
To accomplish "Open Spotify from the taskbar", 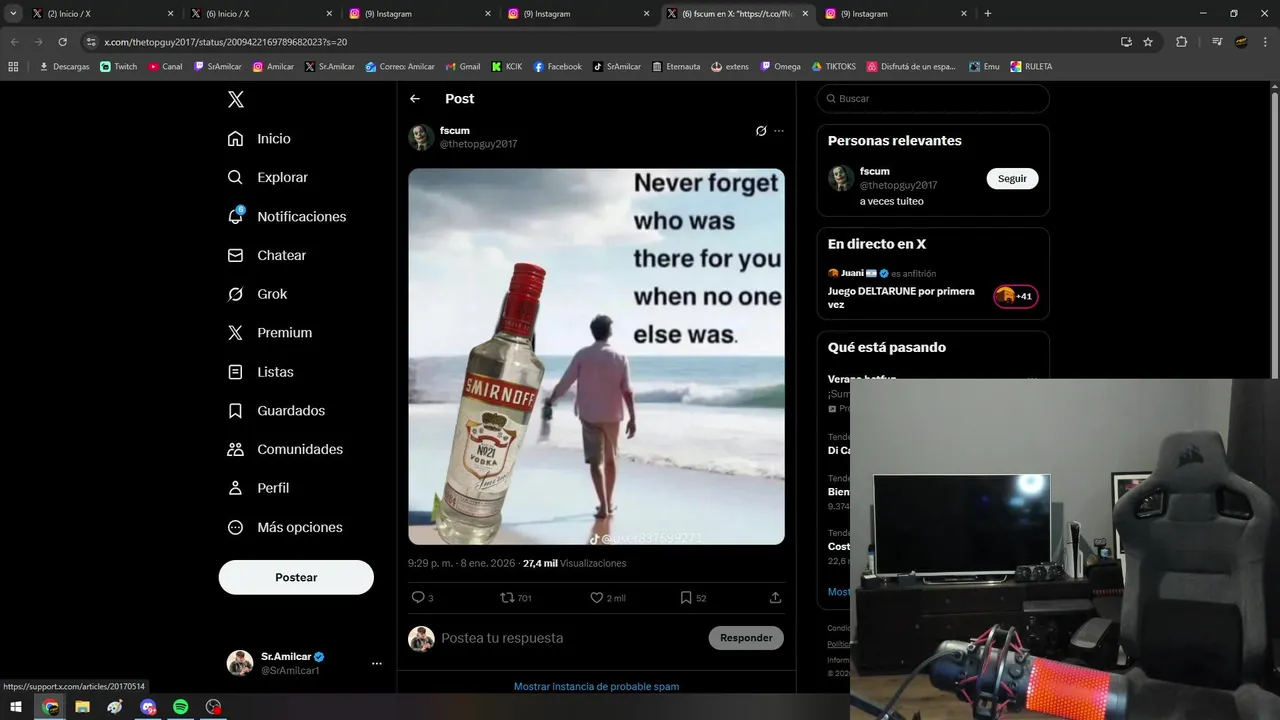I will point(180,707).
